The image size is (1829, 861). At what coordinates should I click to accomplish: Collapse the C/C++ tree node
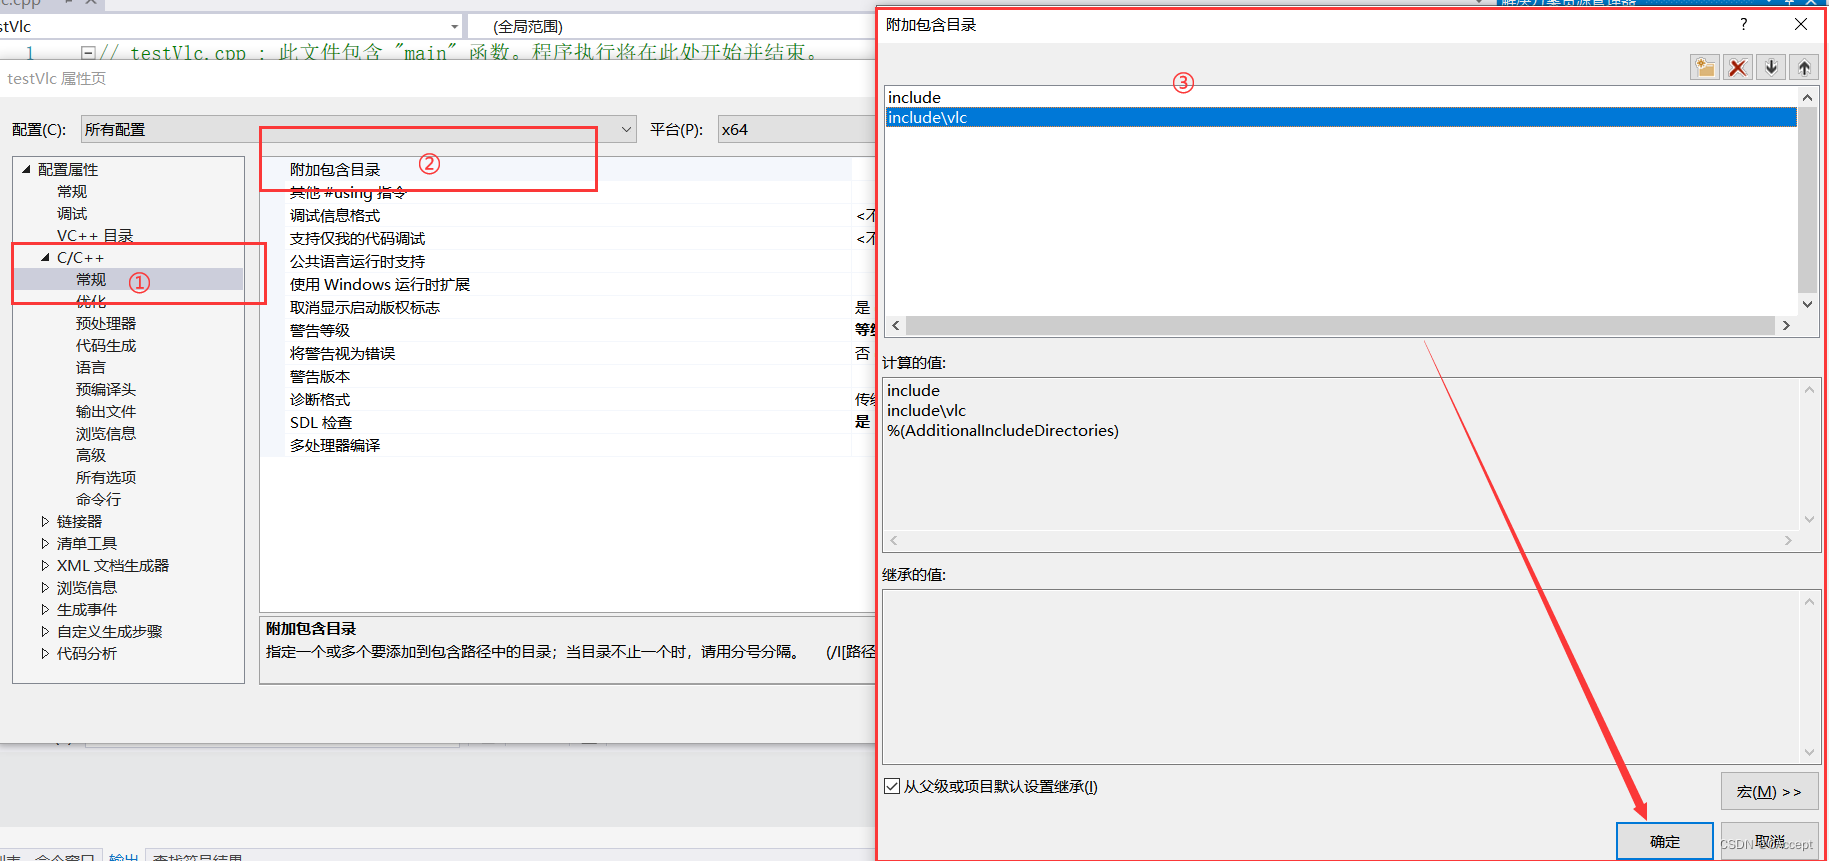[45, 257]
